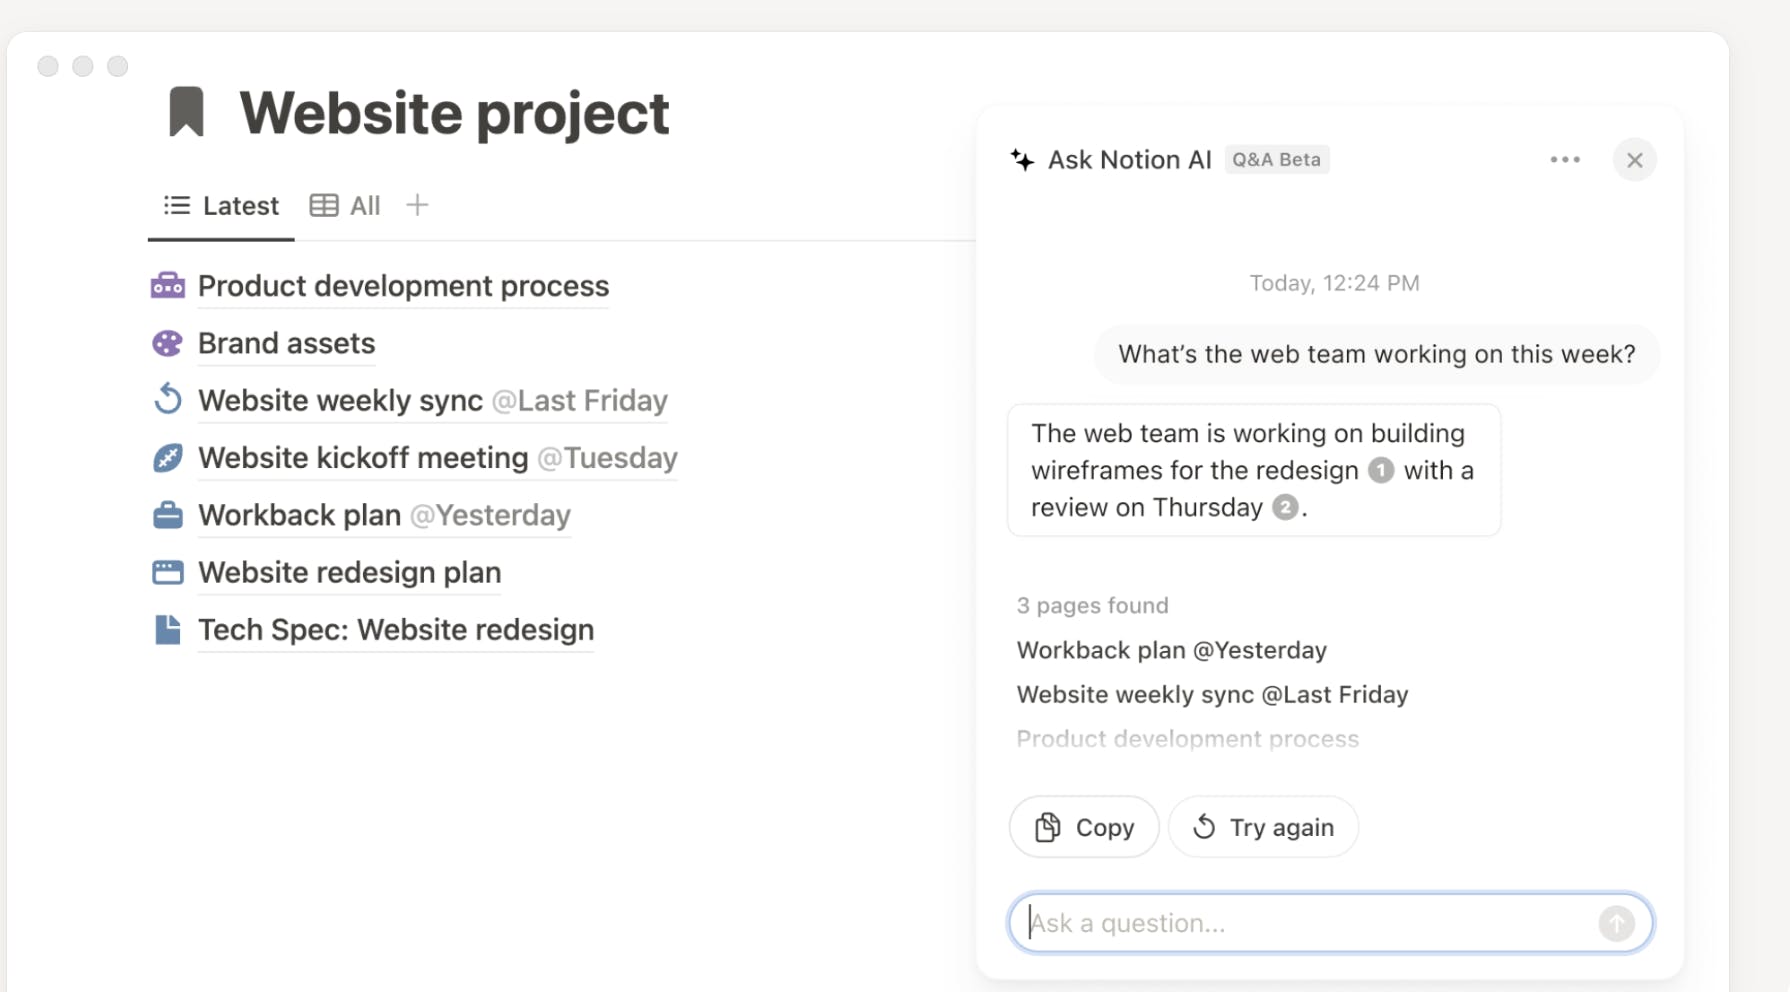Copy the AI response

click(1084, 827)
